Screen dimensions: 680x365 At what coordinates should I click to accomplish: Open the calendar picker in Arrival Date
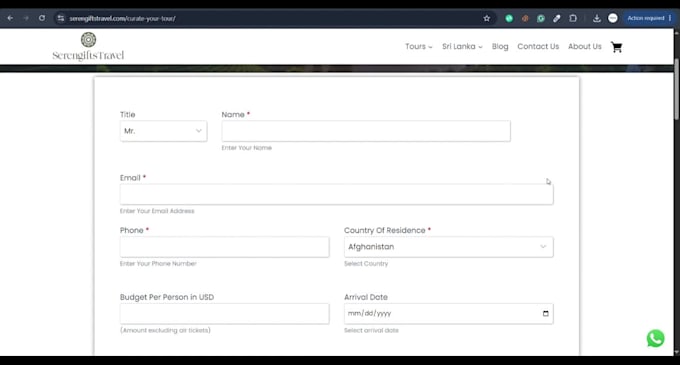pyautogui.click(x=546, y=313)
